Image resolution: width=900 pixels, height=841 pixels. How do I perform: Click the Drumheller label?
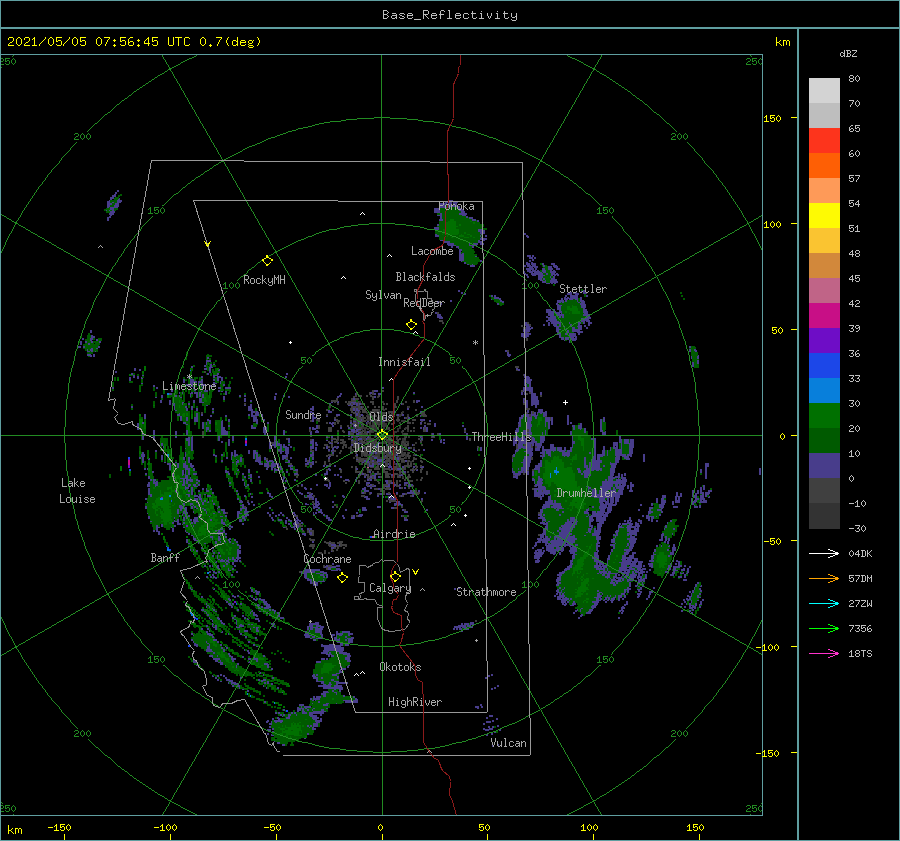tap(586, 493)
